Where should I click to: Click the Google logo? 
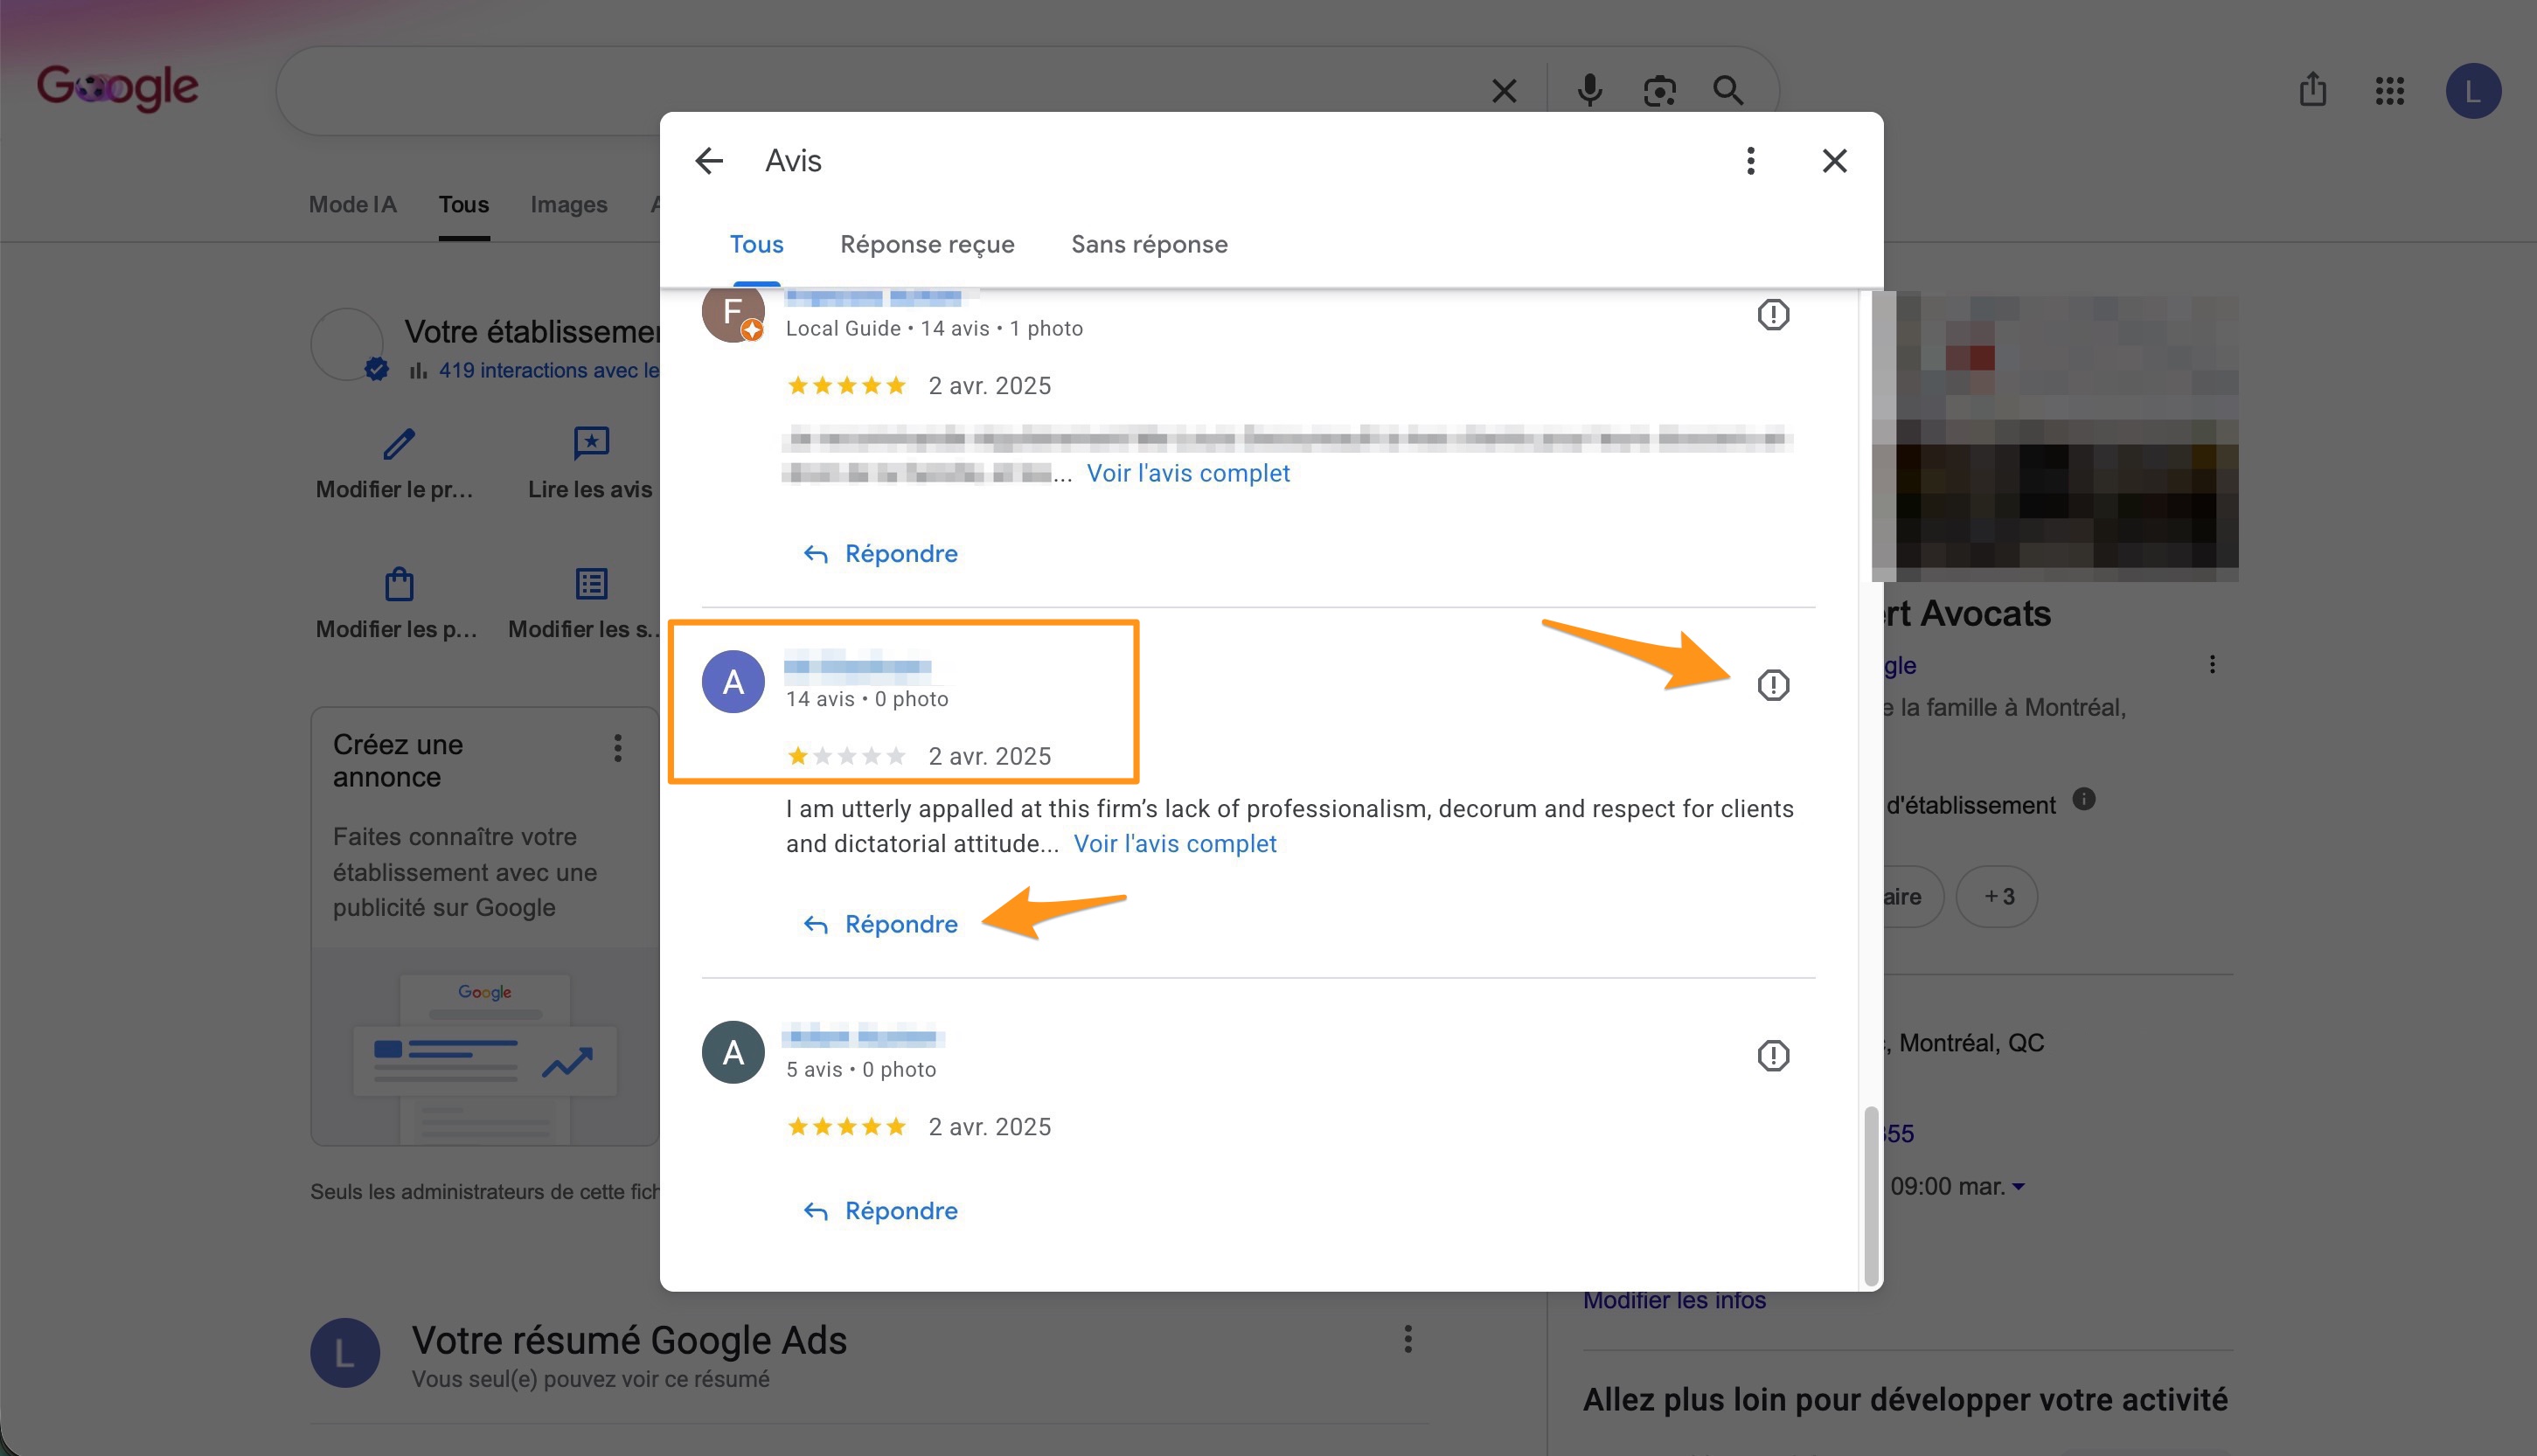(118, 88)
